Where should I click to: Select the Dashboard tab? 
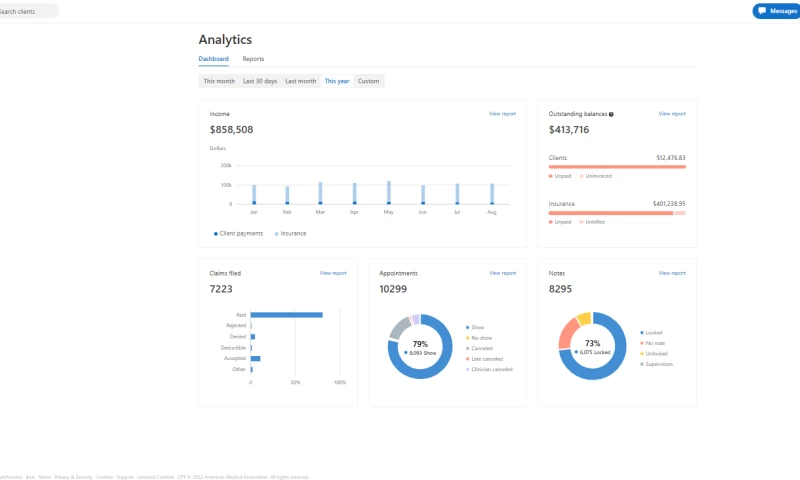[x=213, y=59]
